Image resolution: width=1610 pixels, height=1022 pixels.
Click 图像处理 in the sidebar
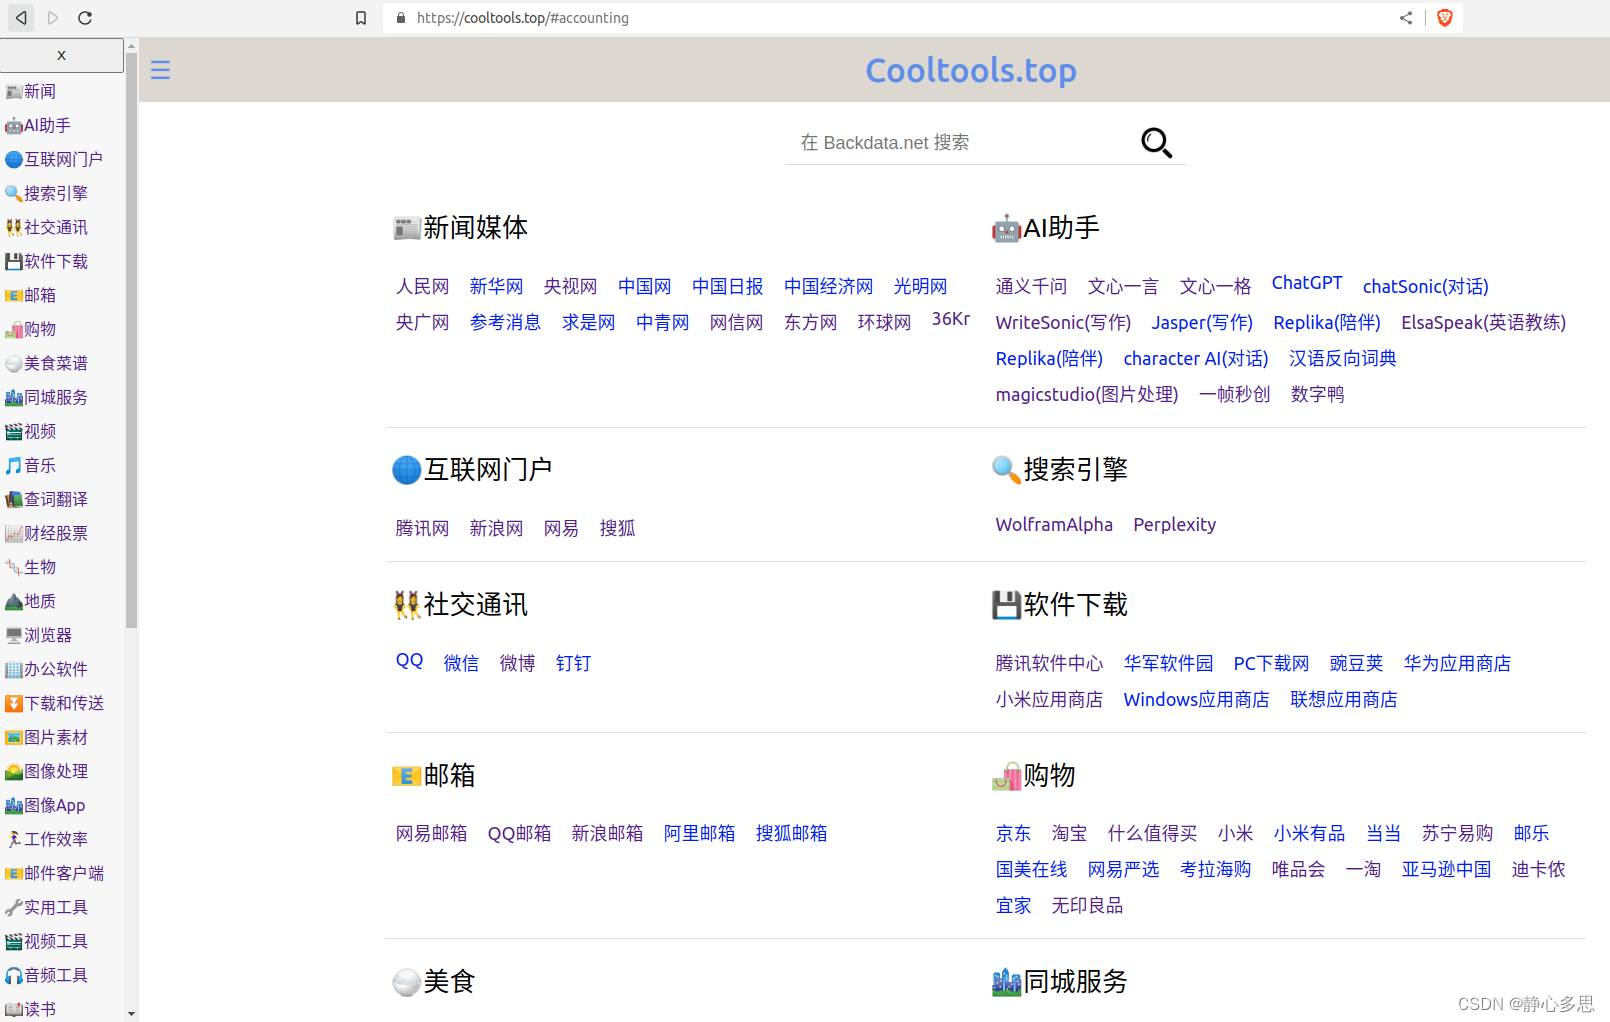click(46, 771)
